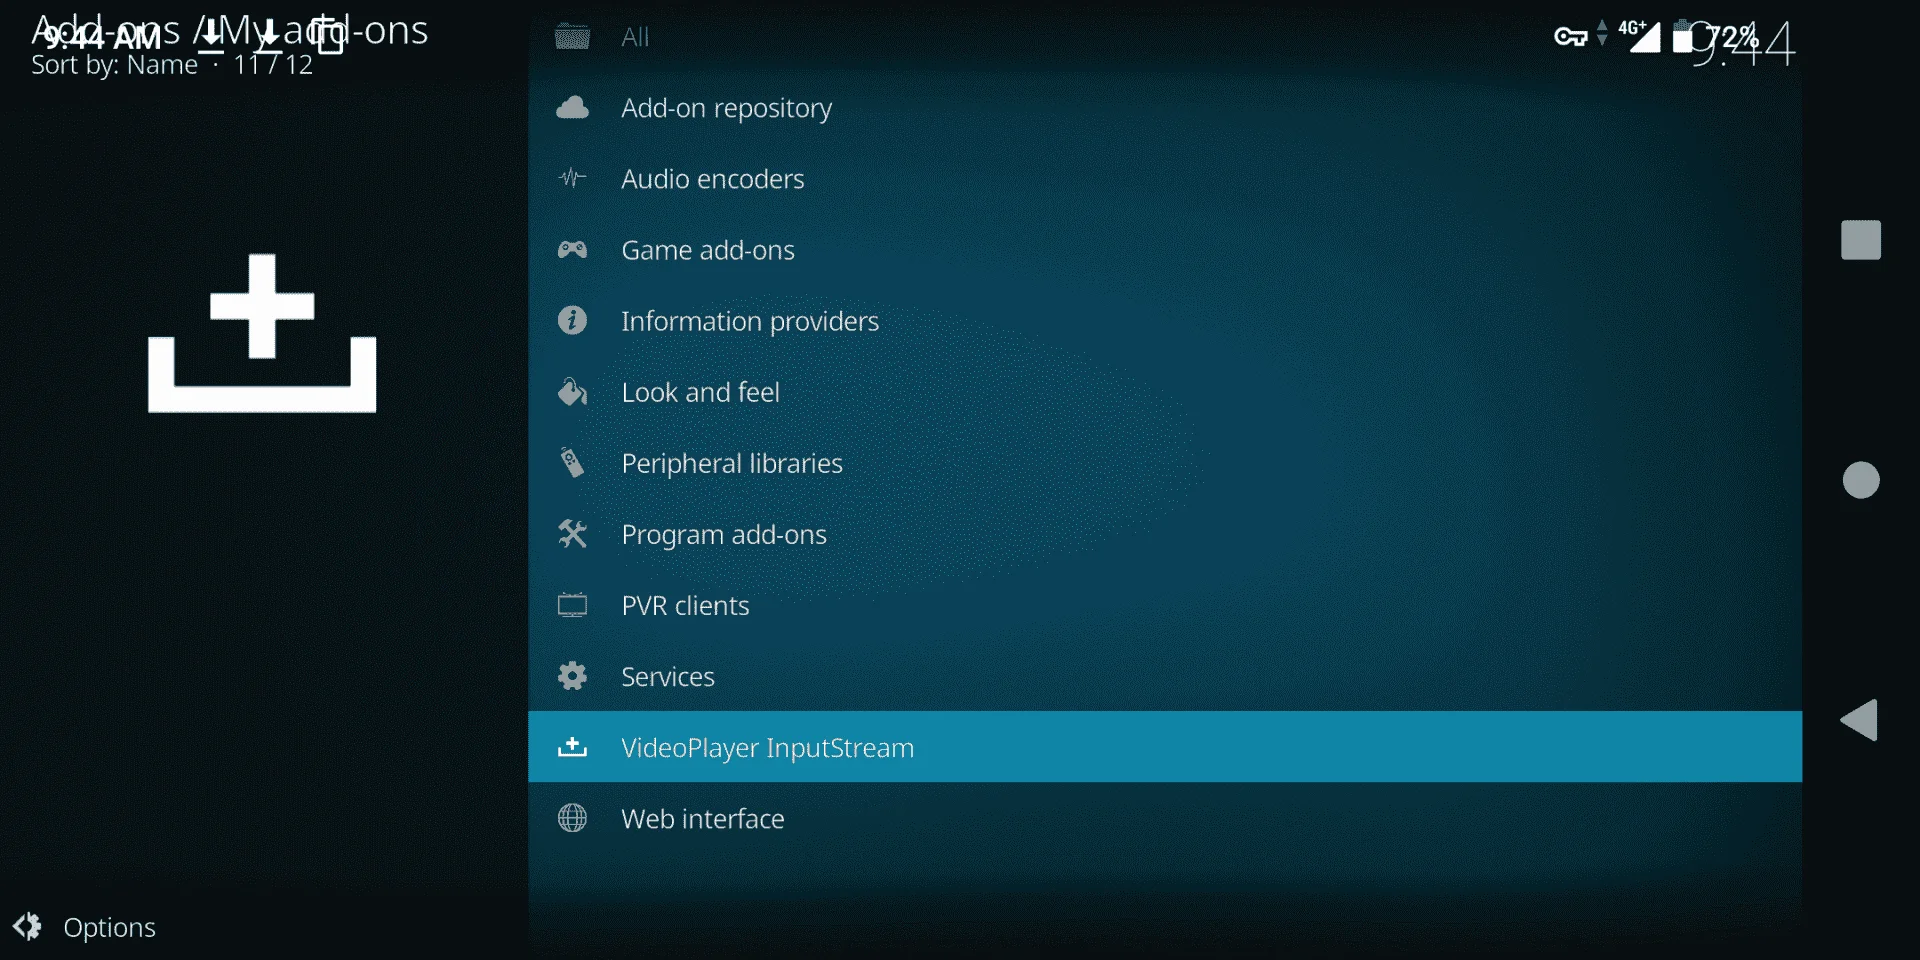Click the paint bucket icon for Look and feel
1920x960 pixels.
click(x=572, y=392)
